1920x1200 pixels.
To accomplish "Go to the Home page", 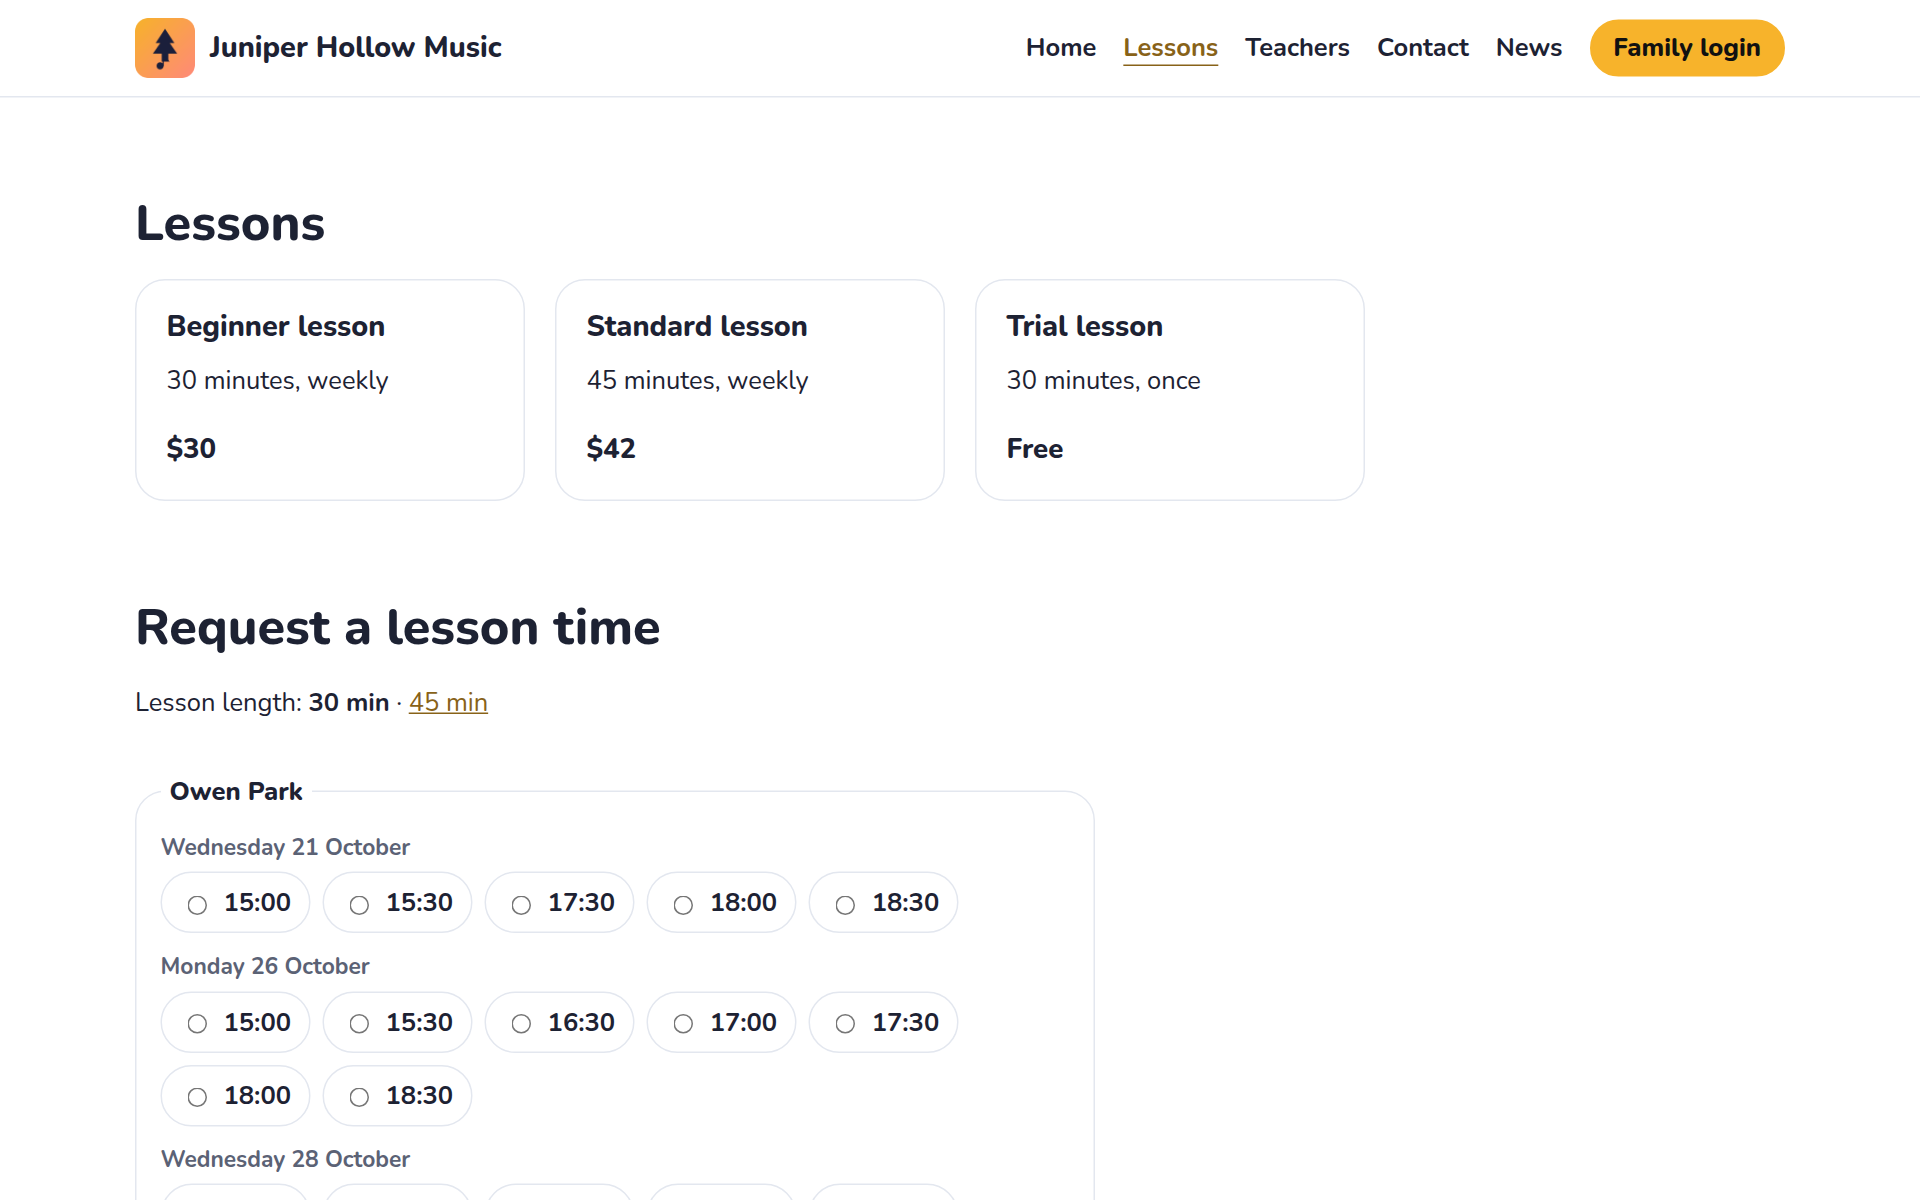I will 1060,47.
